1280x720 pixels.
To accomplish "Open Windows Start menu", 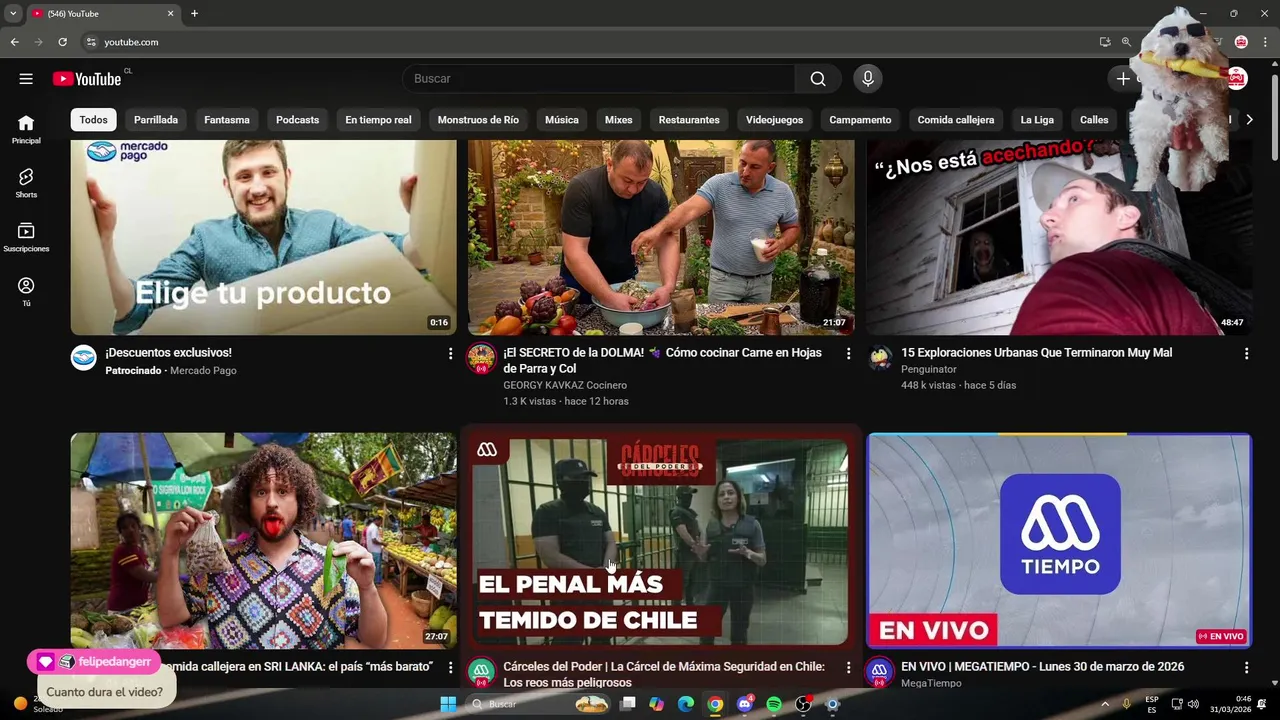I will pos(448,704).
